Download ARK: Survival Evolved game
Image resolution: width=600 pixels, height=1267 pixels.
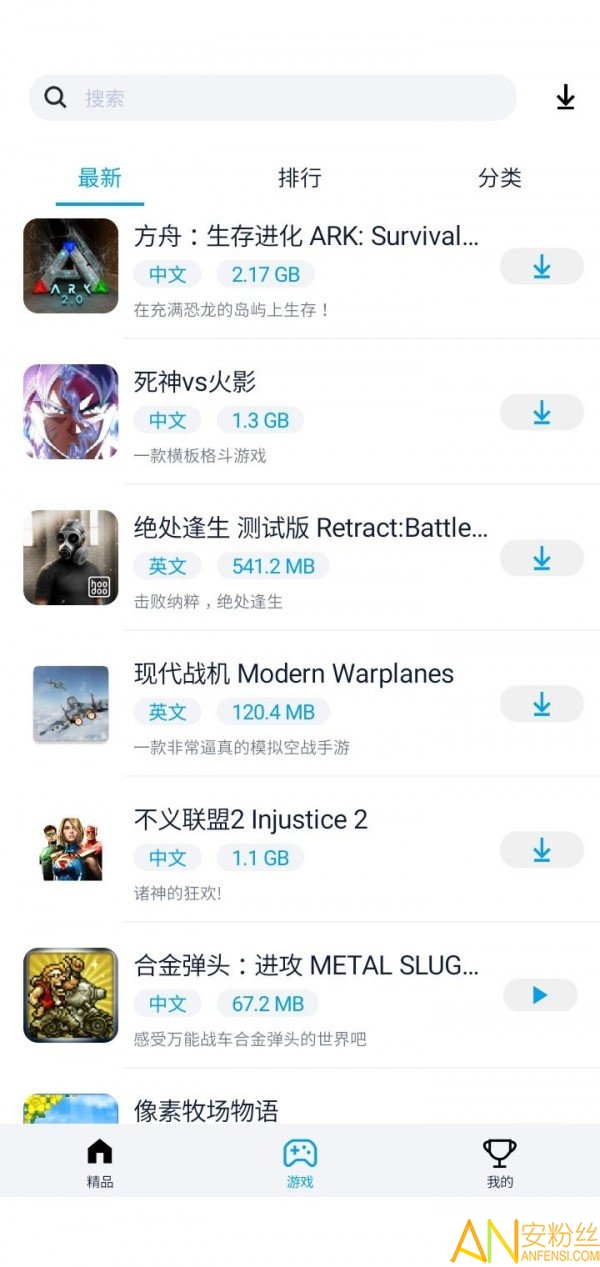click(541, 266)
